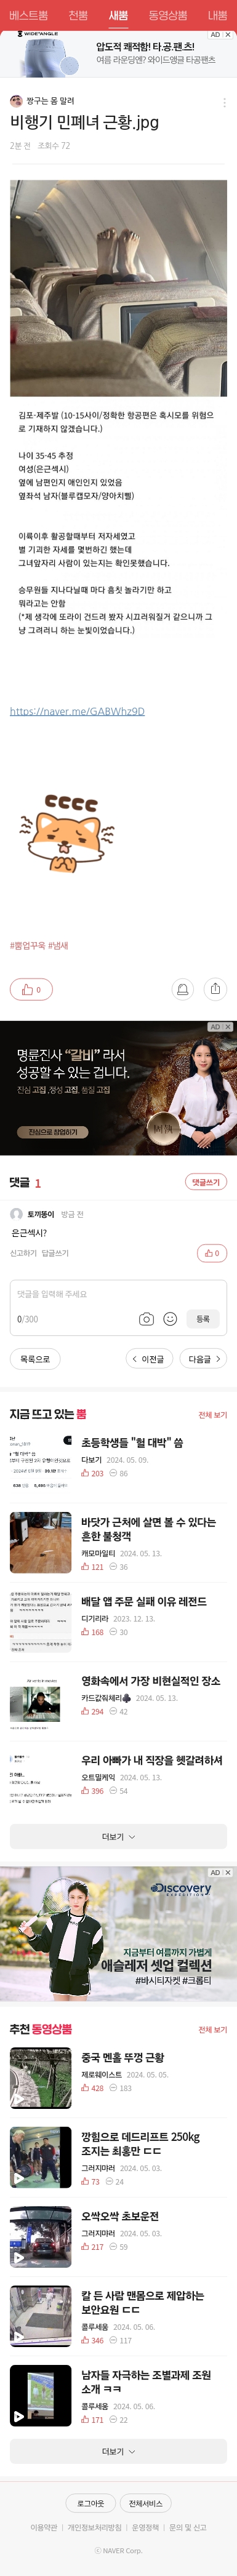
Task: Tap the siren report icon under the post
Action: 182,989
